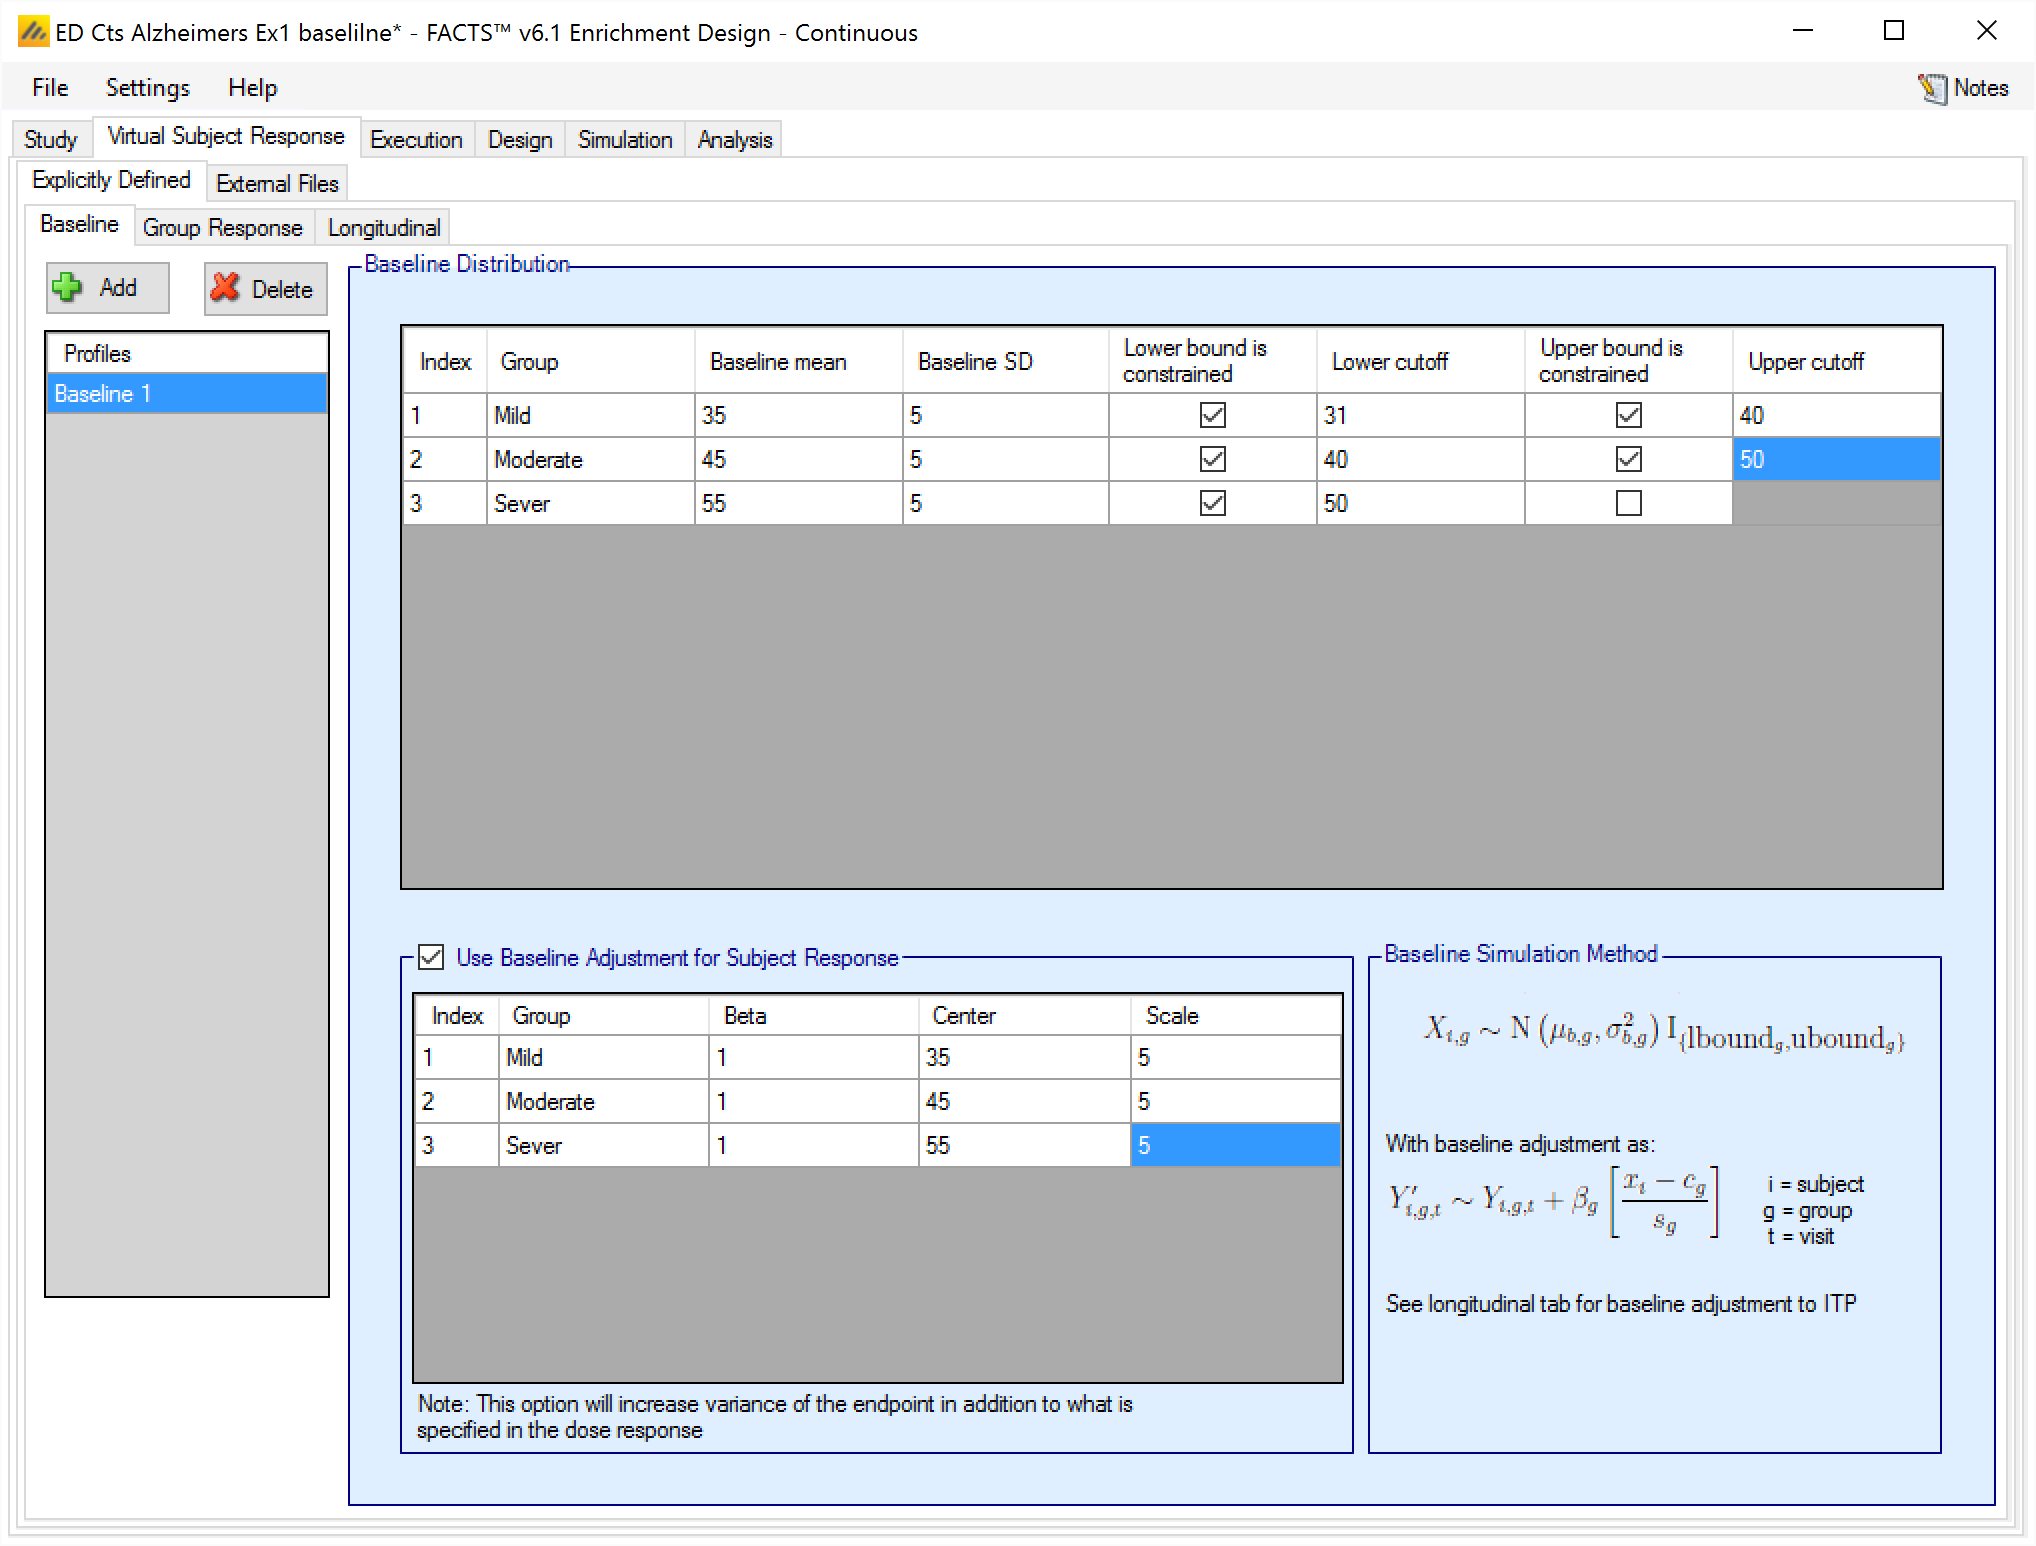Viewport: 2036px width, 1546px height.
Task: Click Lower cutoff cell for Sever row
Action: click(1419, 503)
